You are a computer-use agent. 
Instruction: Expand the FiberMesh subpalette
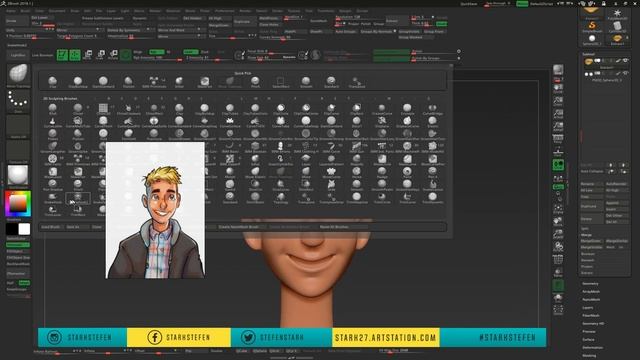click(x=591, y=316)
